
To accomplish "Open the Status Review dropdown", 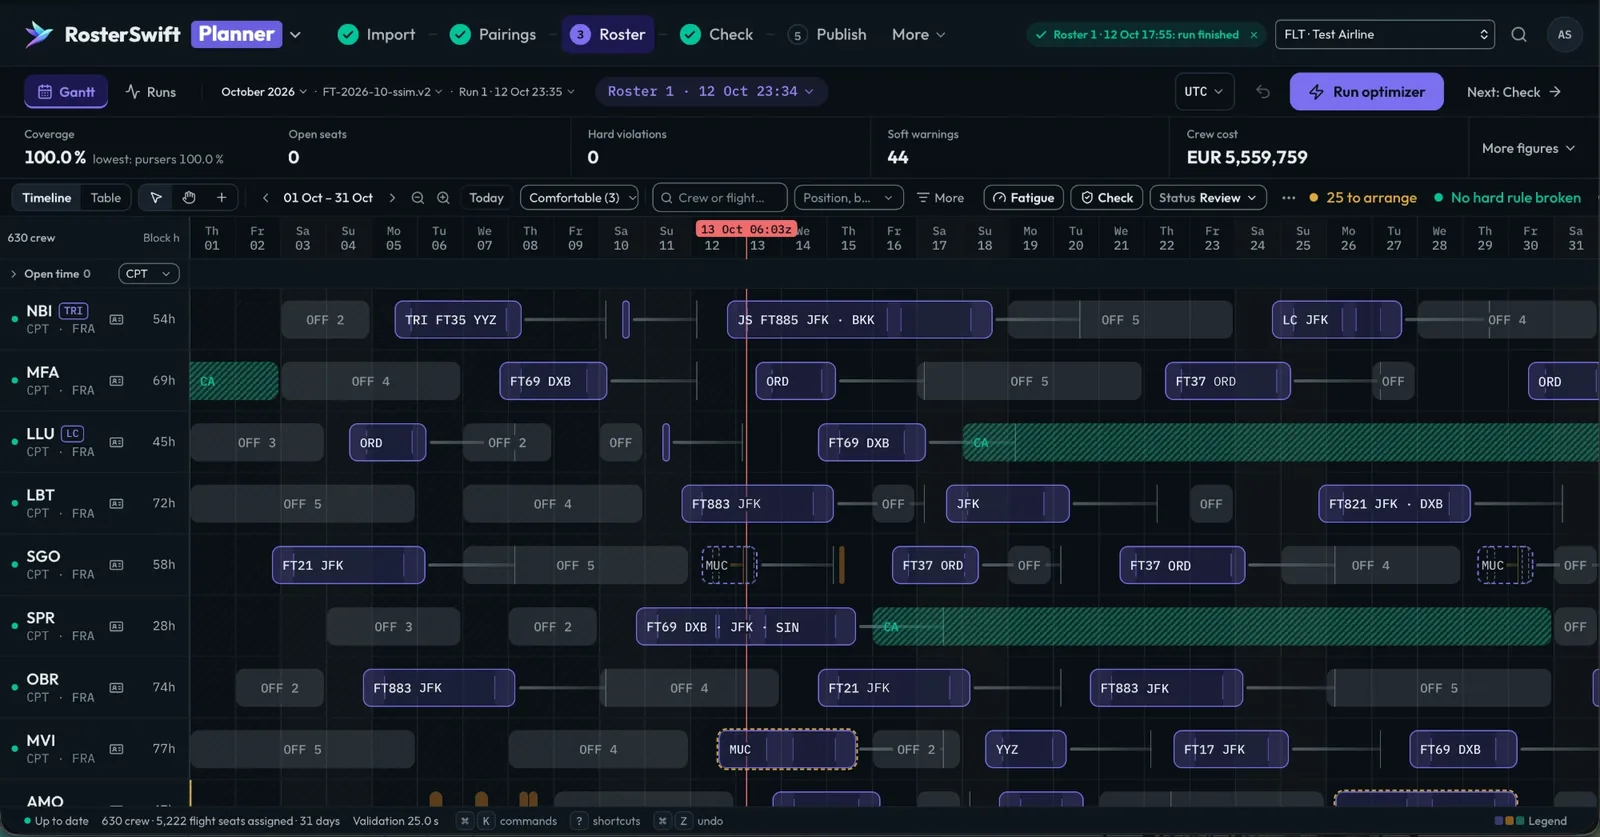I will tap(1208, 198).
